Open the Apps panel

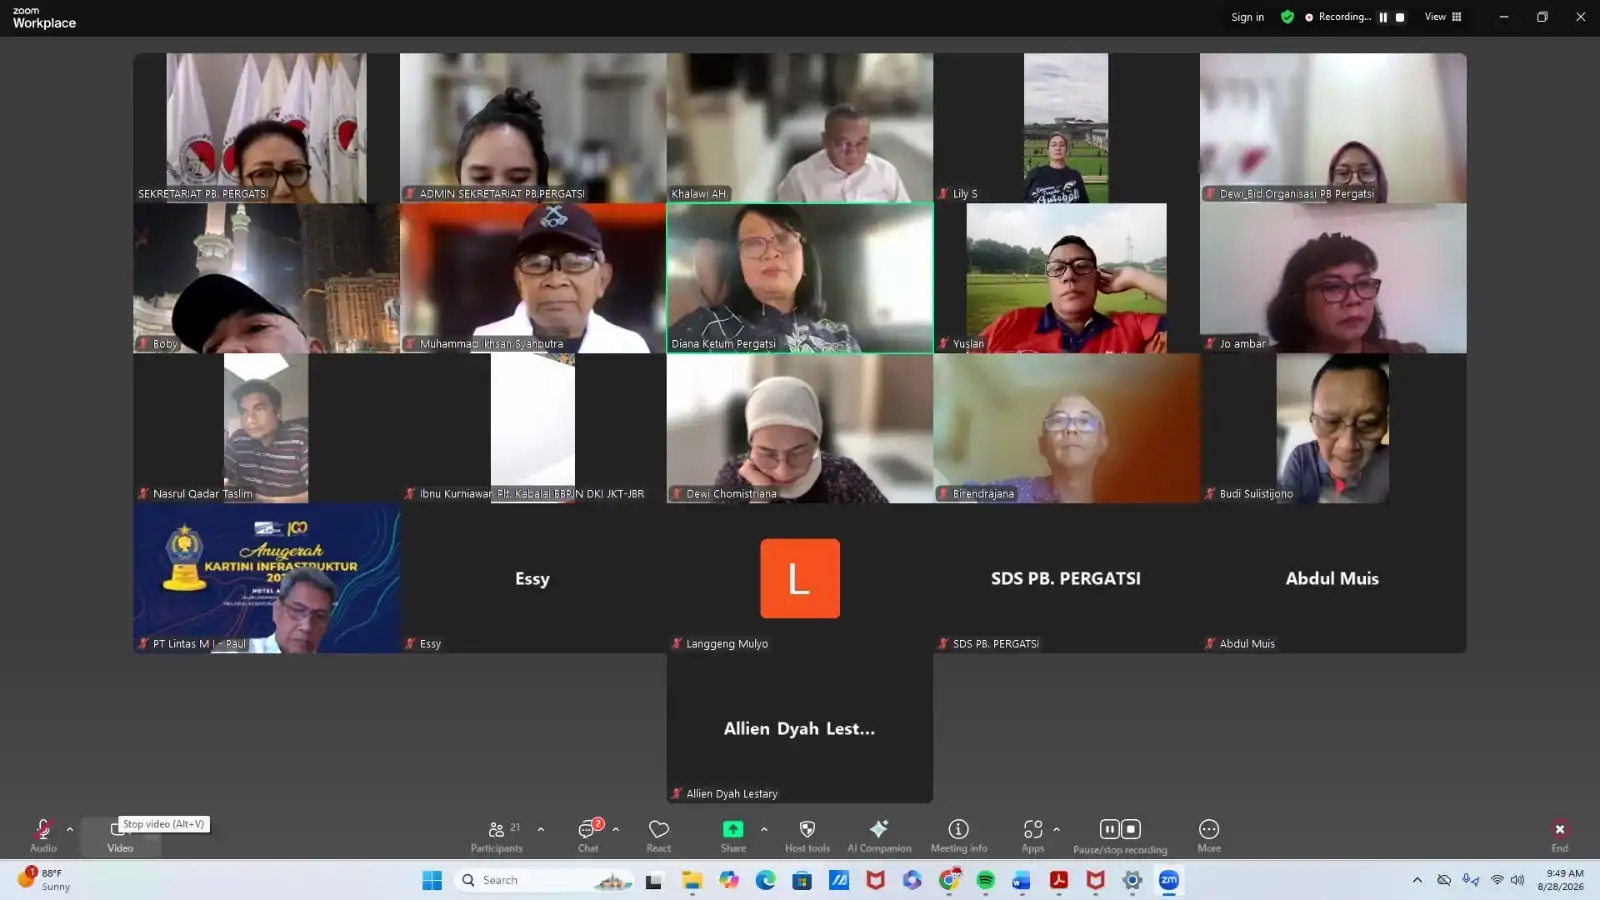coord(1033,835)
